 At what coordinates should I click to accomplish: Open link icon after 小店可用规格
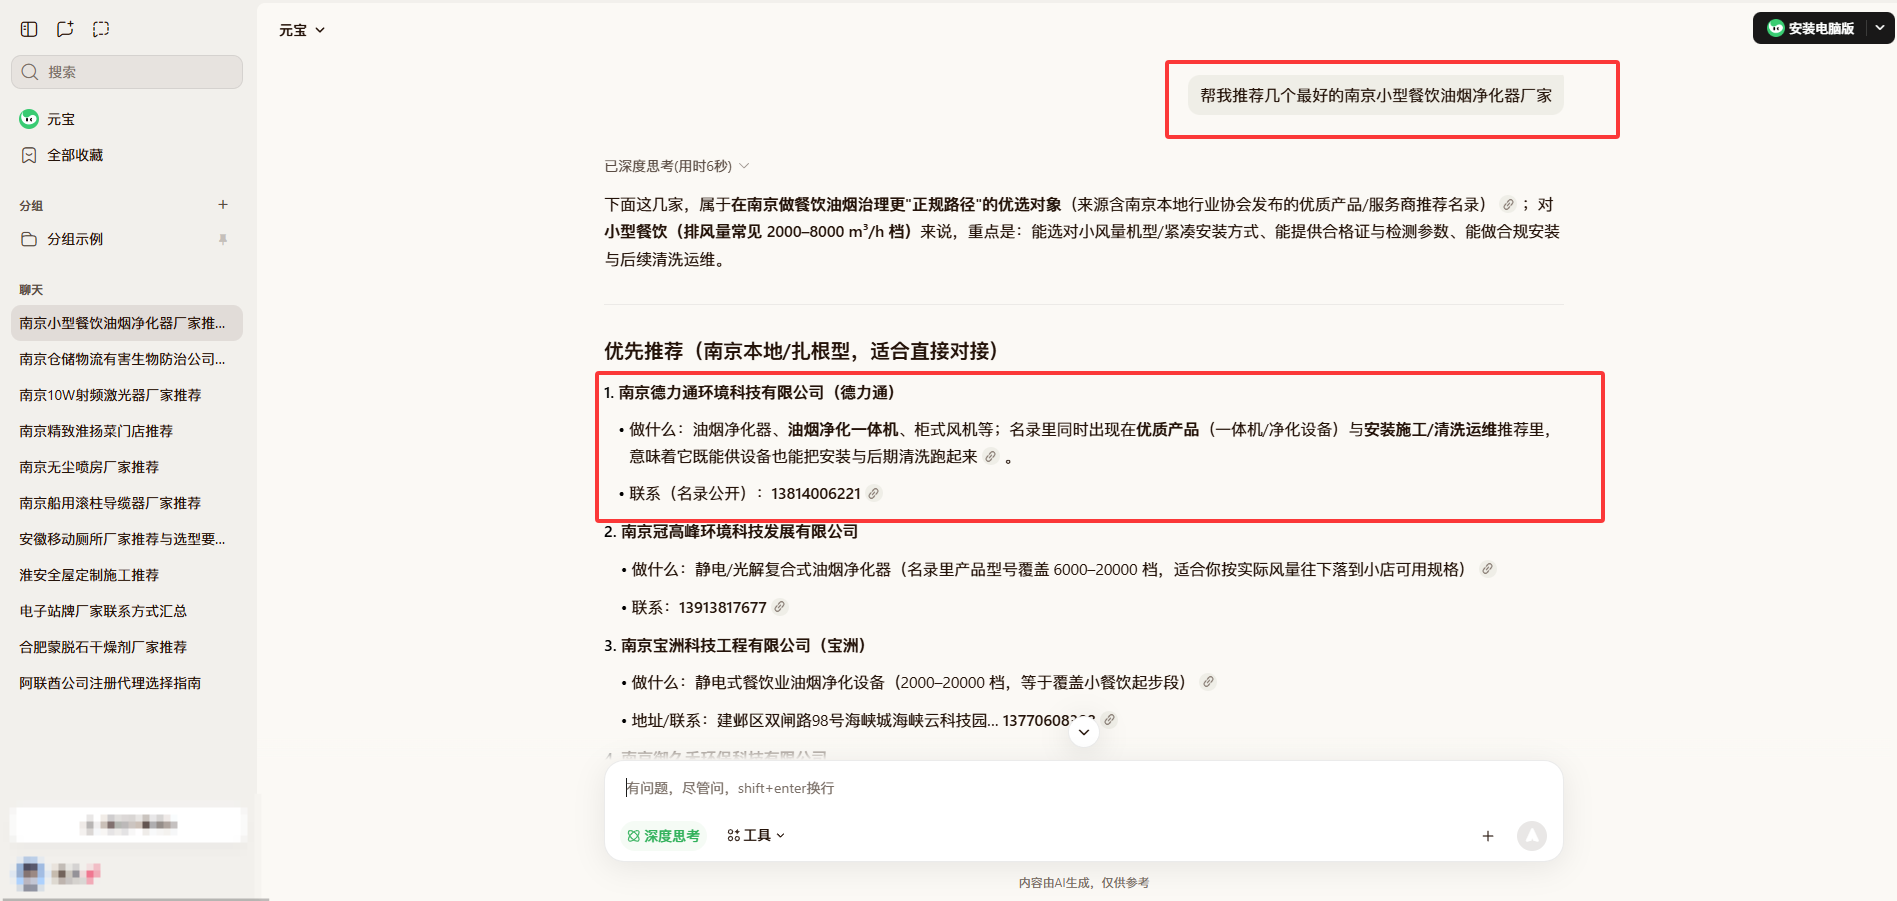pyautogui.click(x=1487, y=569)
